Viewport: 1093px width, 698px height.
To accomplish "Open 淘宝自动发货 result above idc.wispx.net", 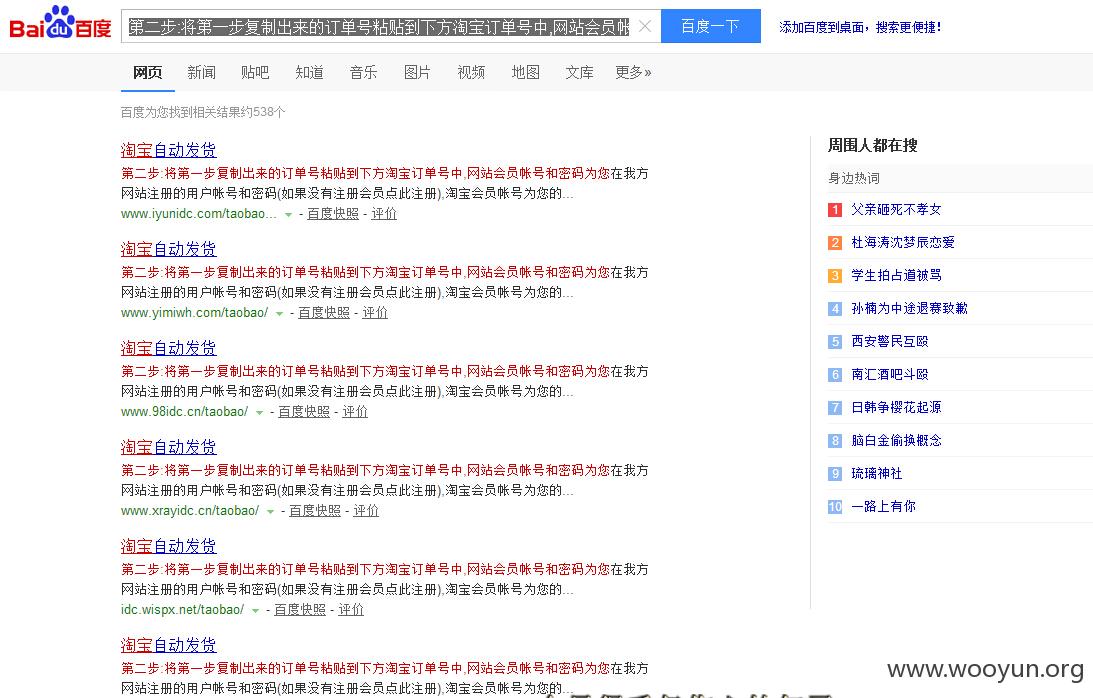I will point(169,546).
